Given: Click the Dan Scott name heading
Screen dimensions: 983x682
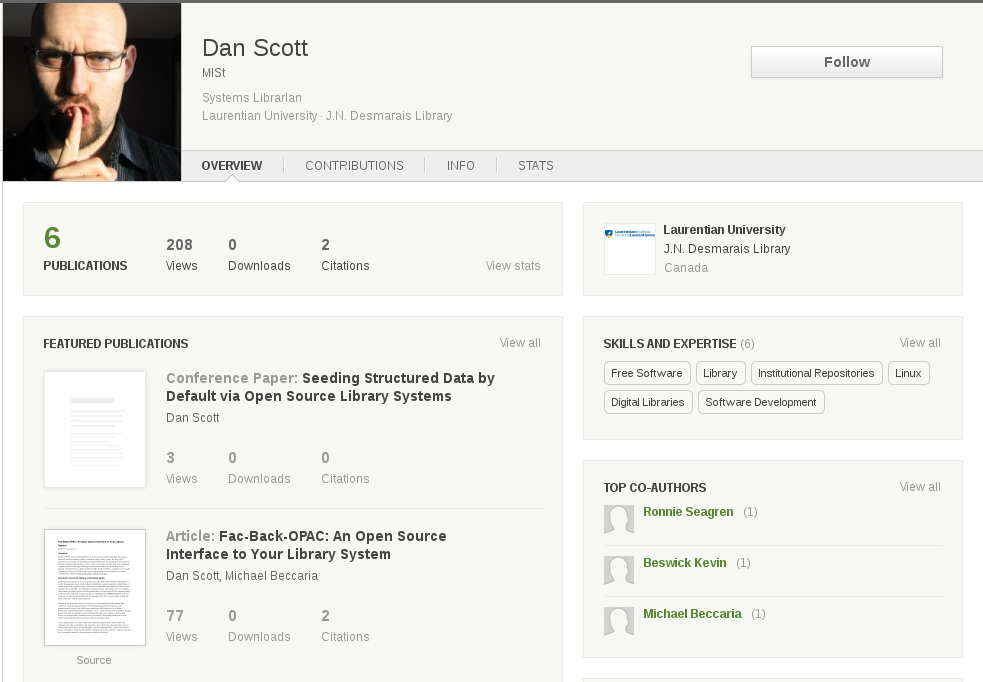Looking at the screenshot, I should tap(255, 48).
